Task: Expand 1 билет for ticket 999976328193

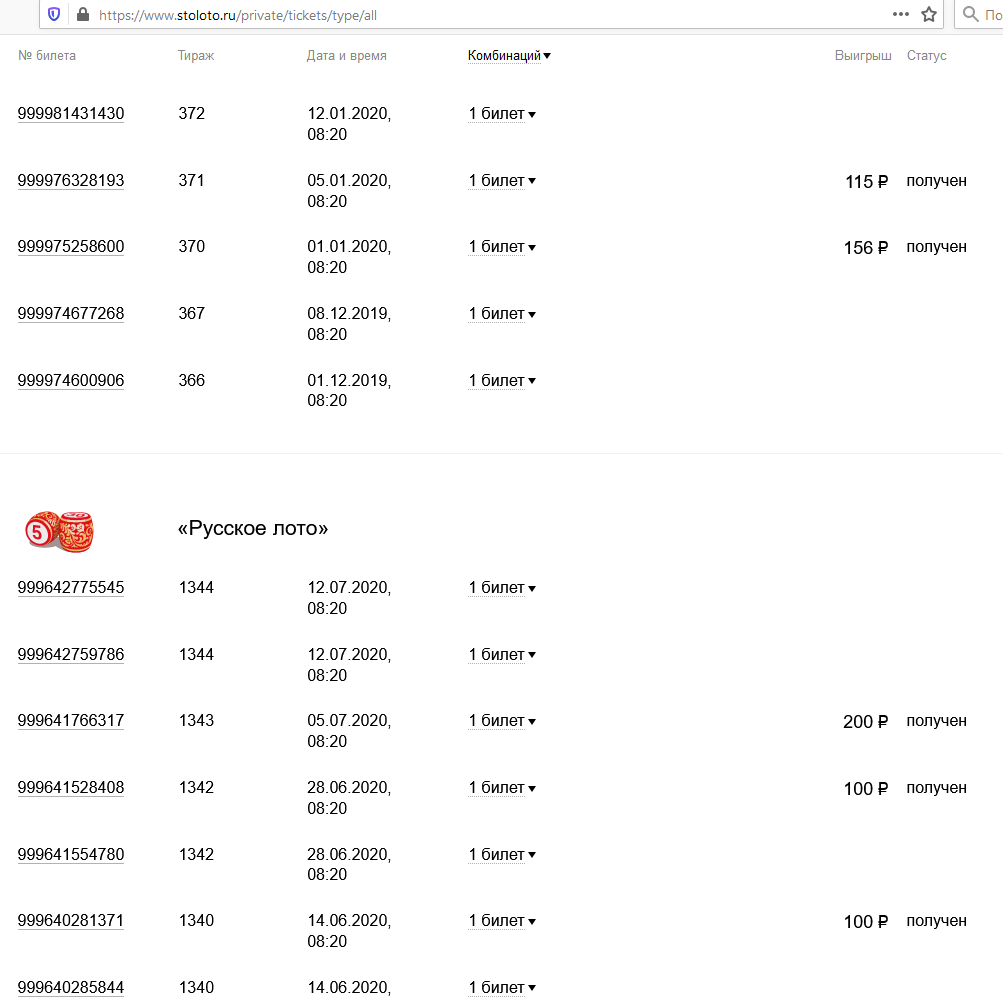Action: click(x=502, y=181)
